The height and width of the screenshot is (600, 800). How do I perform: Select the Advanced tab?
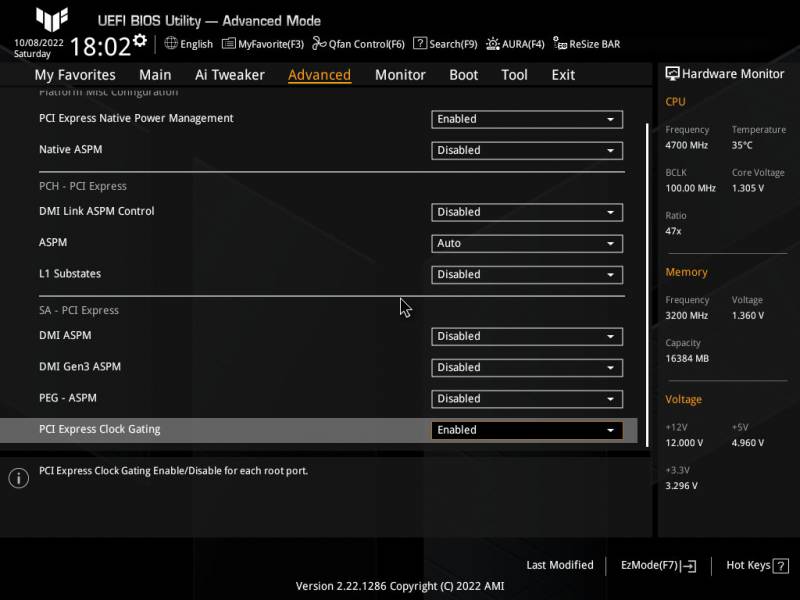[x=319, y=75]
